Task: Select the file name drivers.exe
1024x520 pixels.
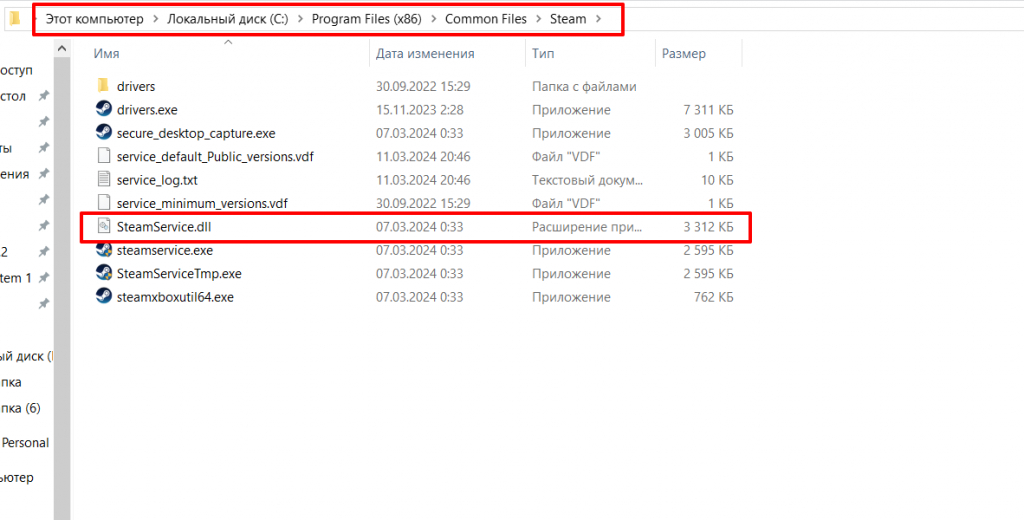Action: (147, 110)
